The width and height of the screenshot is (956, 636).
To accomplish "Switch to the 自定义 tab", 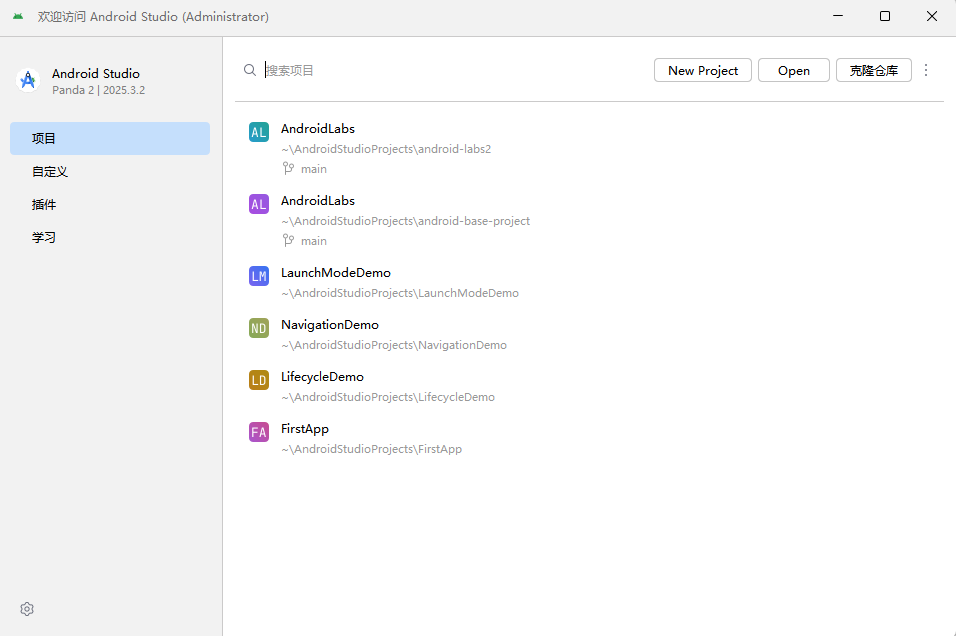I will tap(110, 171).
